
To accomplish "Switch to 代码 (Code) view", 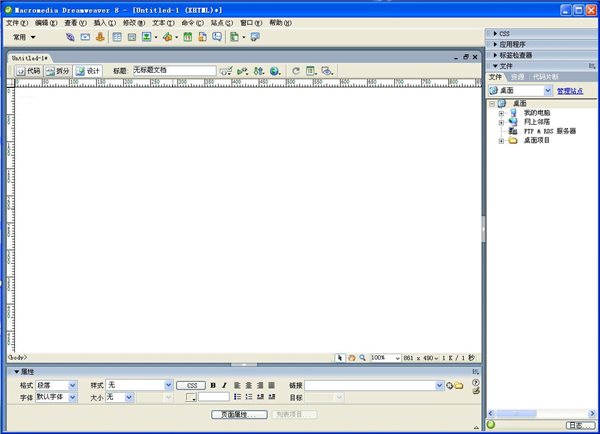I will pyautogui.click(x=28, y=71).
